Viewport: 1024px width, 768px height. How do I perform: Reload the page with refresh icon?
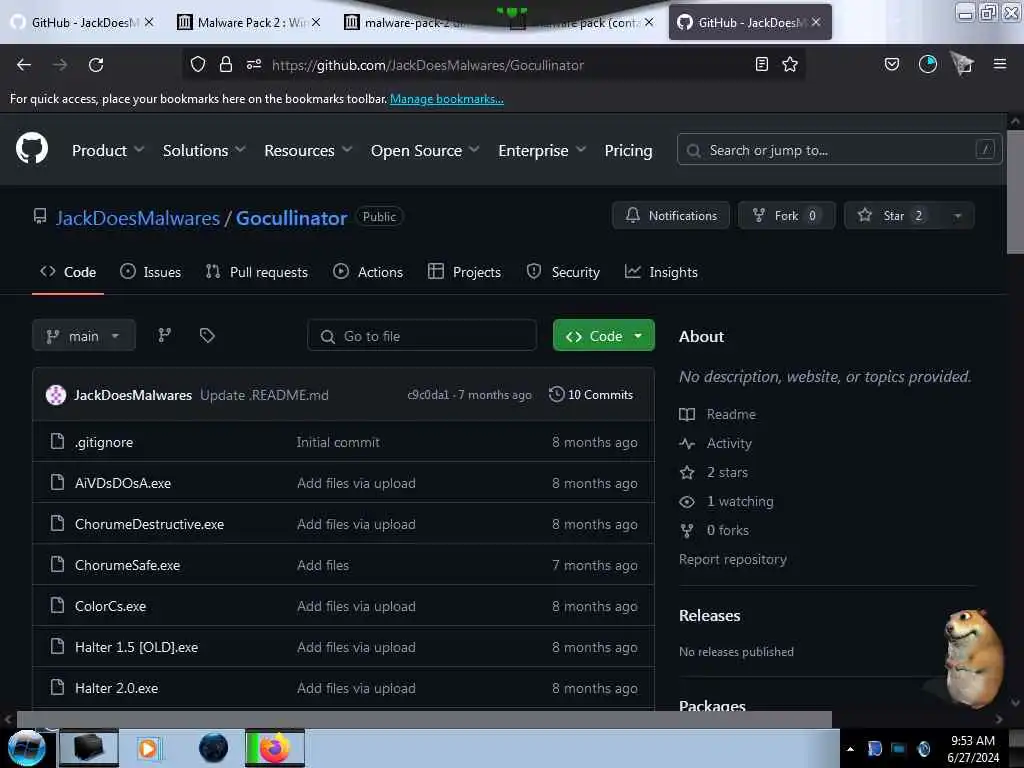click(96, 65)
